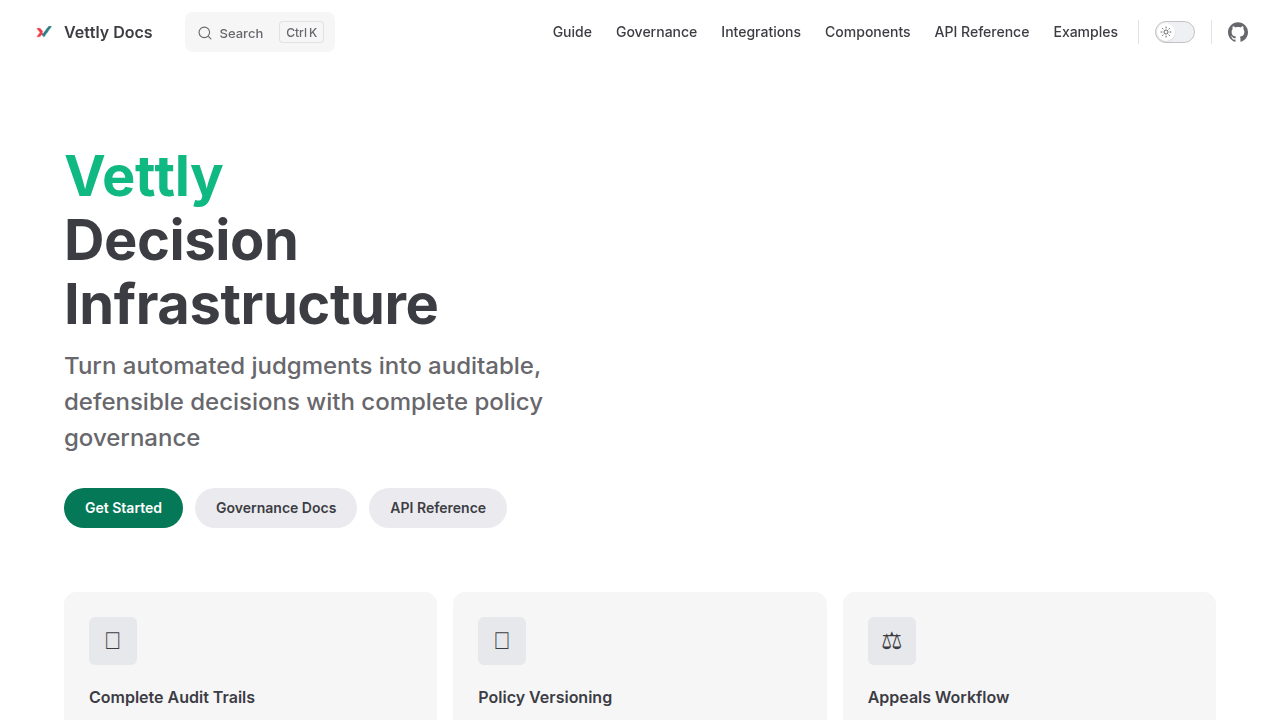
Task: Click the green Vettly hero heading
Action: click(x=144, y=176)
